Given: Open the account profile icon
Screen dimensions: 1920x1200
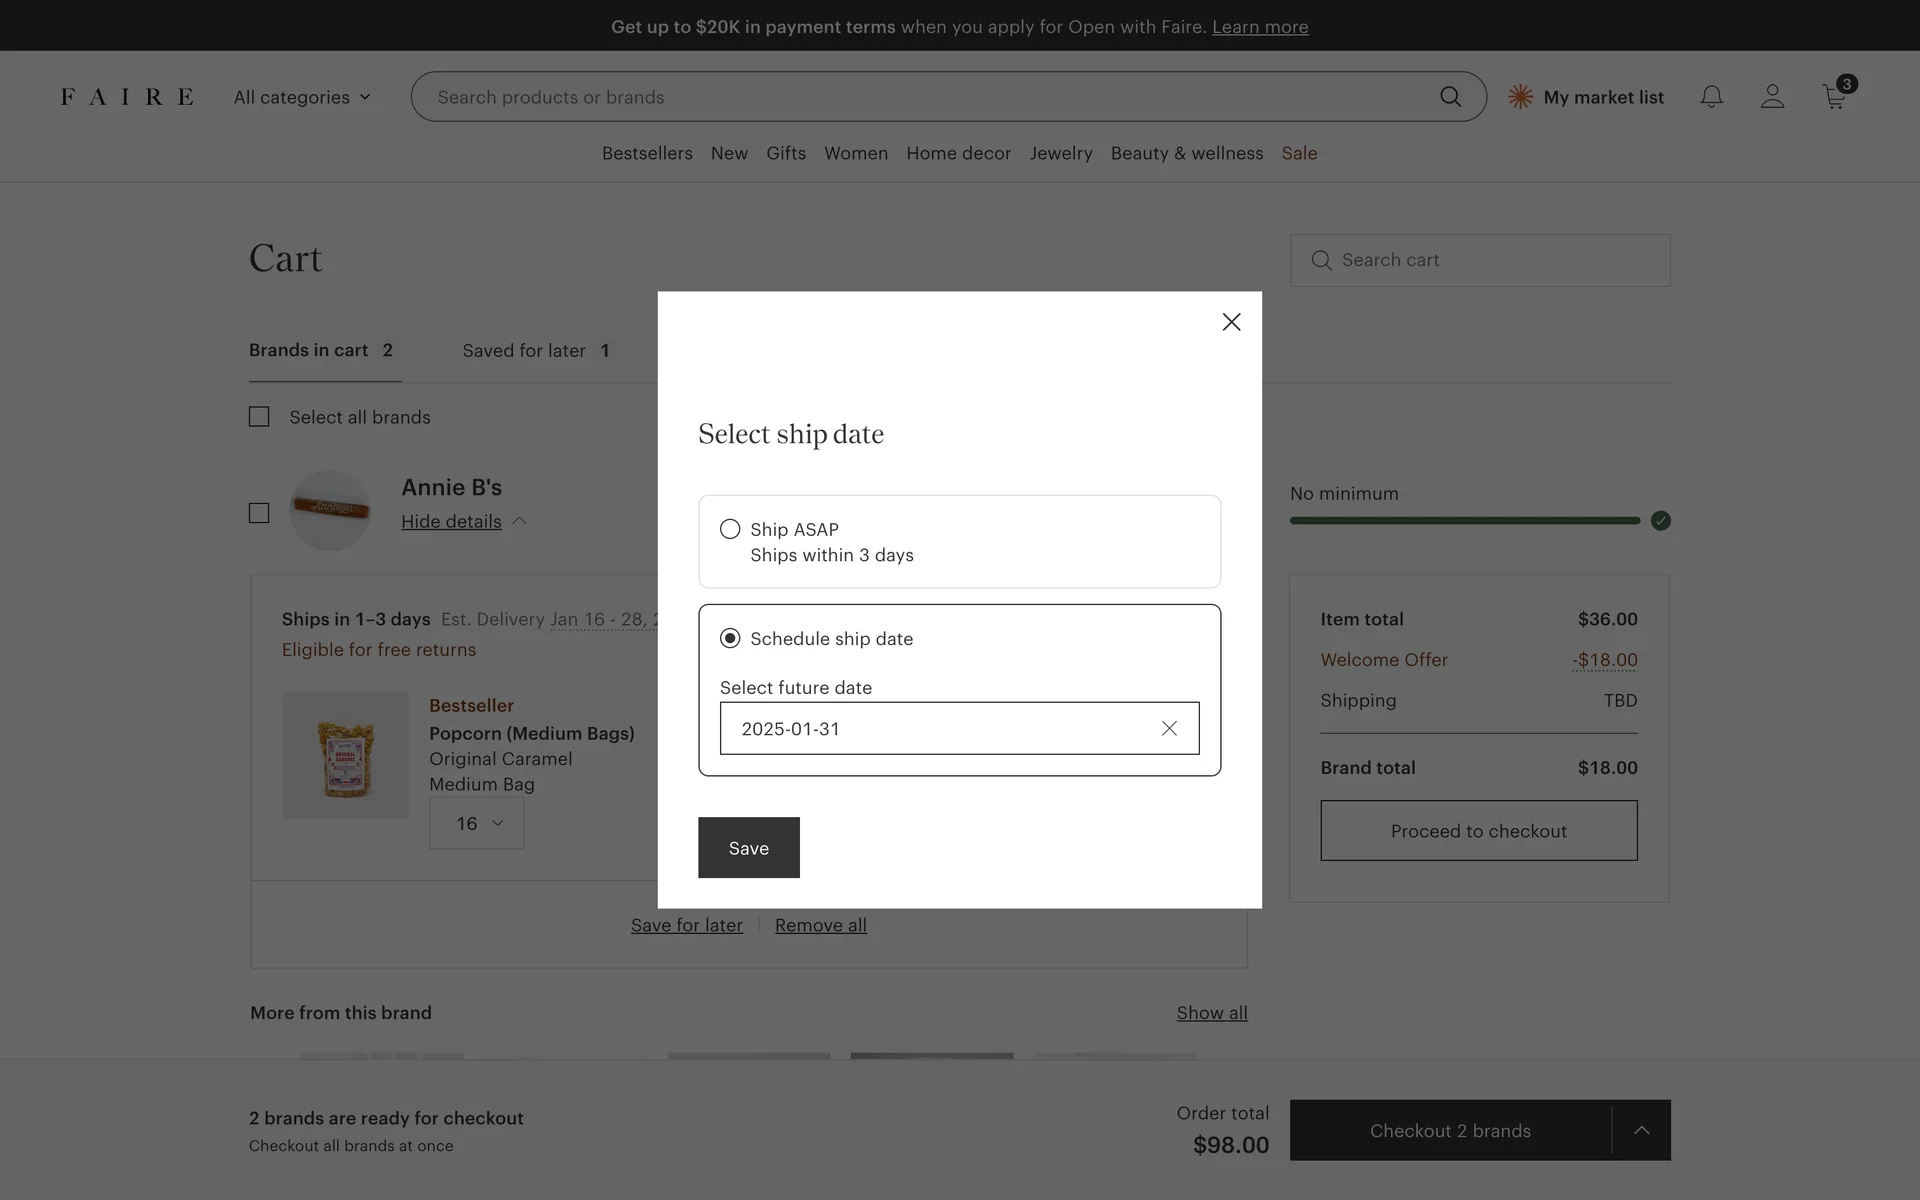Looking at the screenshot, I should click(1772, 97).
